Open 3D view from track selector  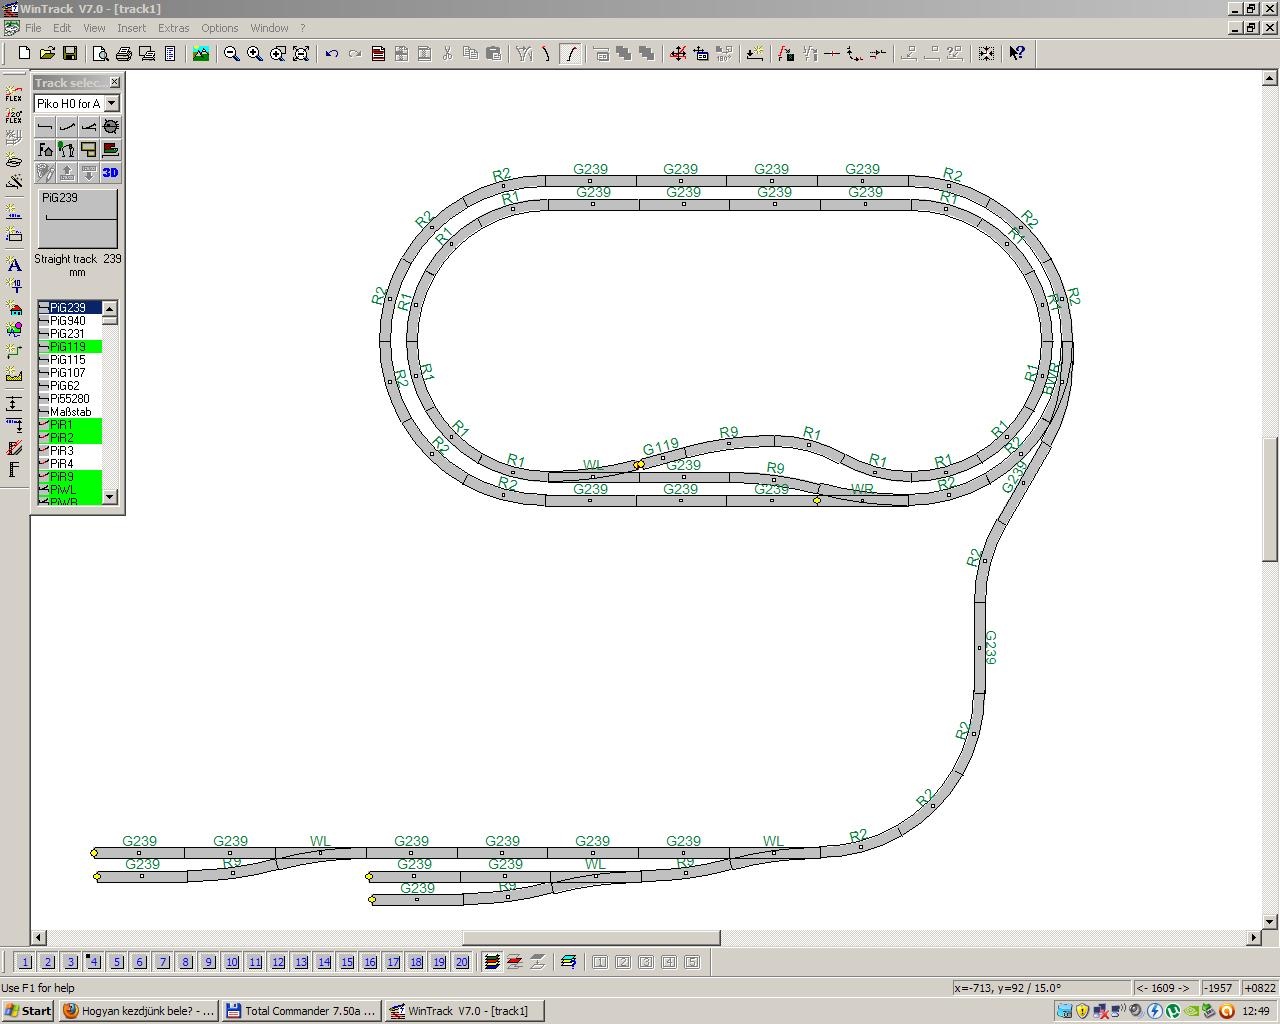110,173
